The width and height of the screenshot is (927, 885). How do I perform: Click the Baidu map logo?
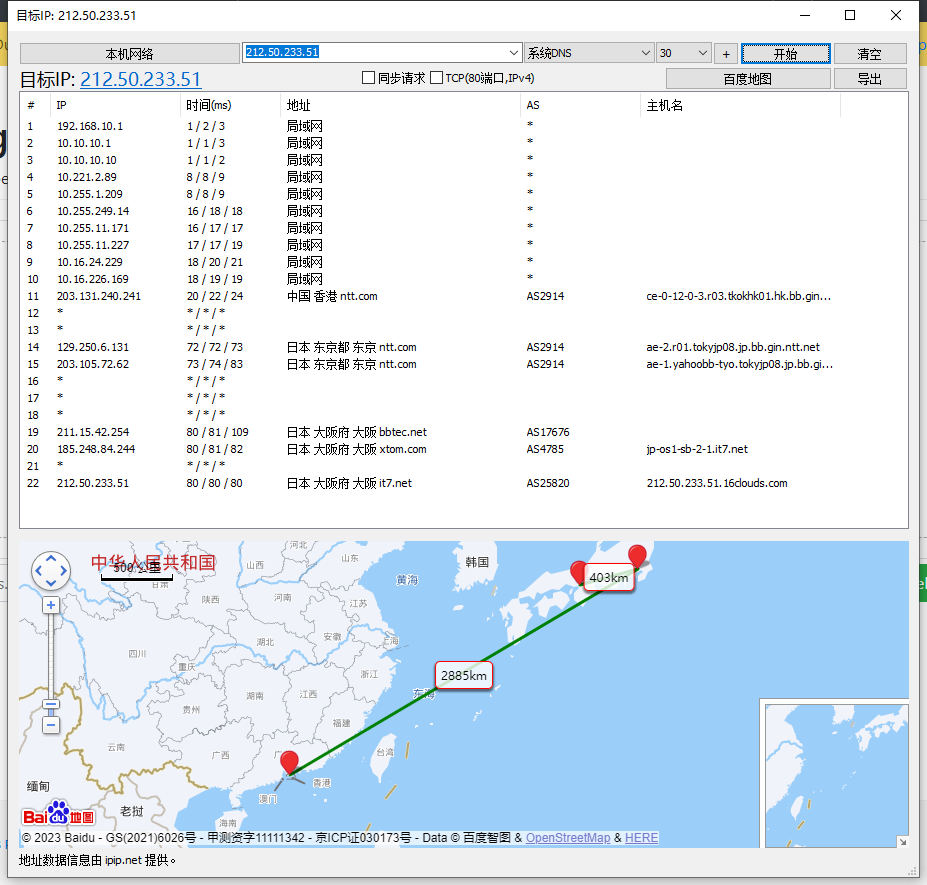58,814
